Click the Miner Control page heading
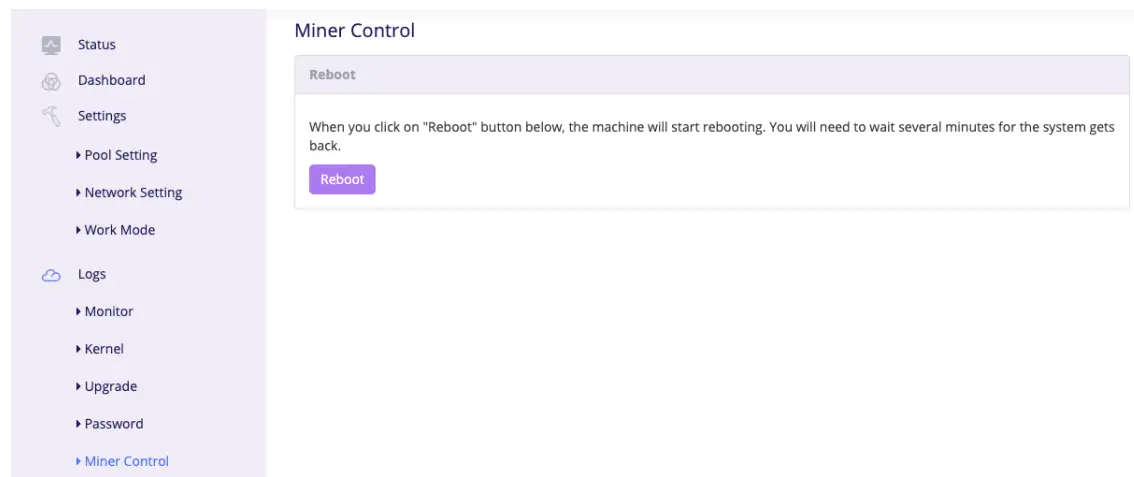Viewport: 1134px width, 477px height. tap(354, 30)
